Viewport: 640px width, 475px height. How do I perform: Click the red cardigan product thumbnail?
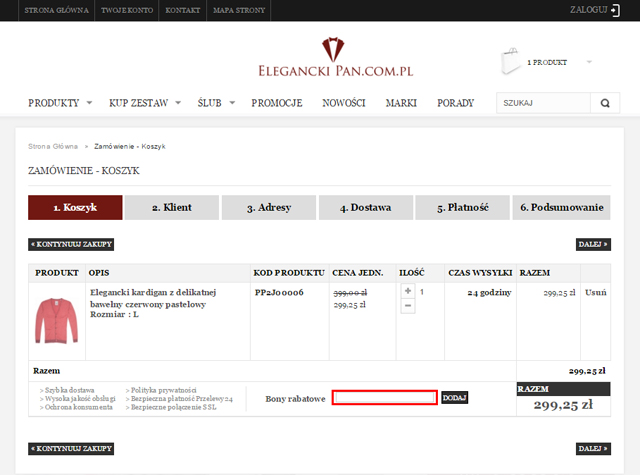56,321
